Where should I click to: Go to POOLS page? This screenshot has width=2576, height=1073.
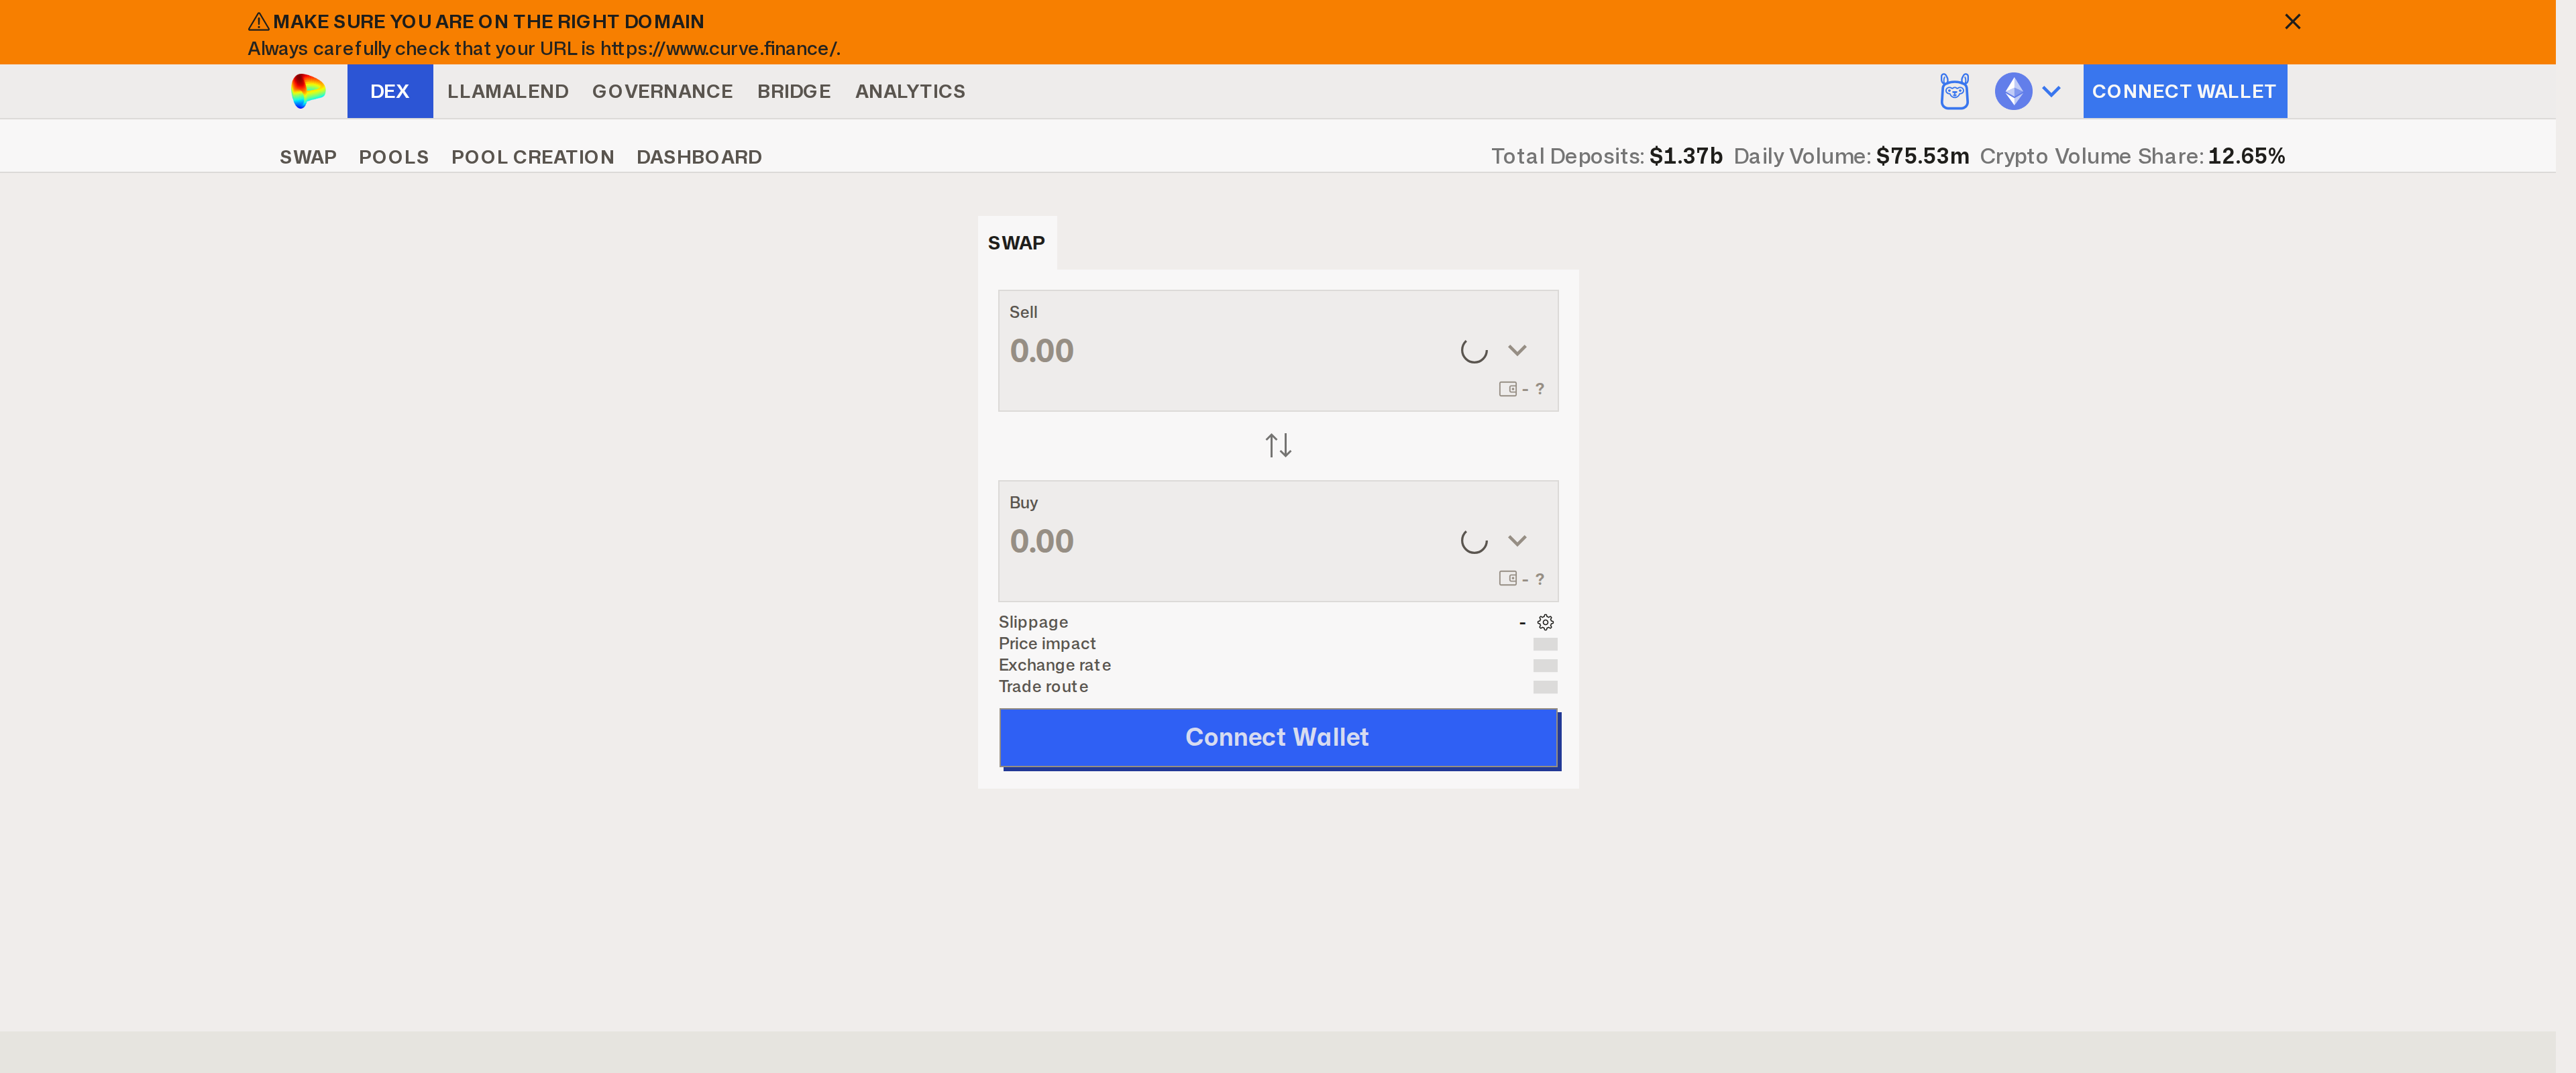(394, 157)
